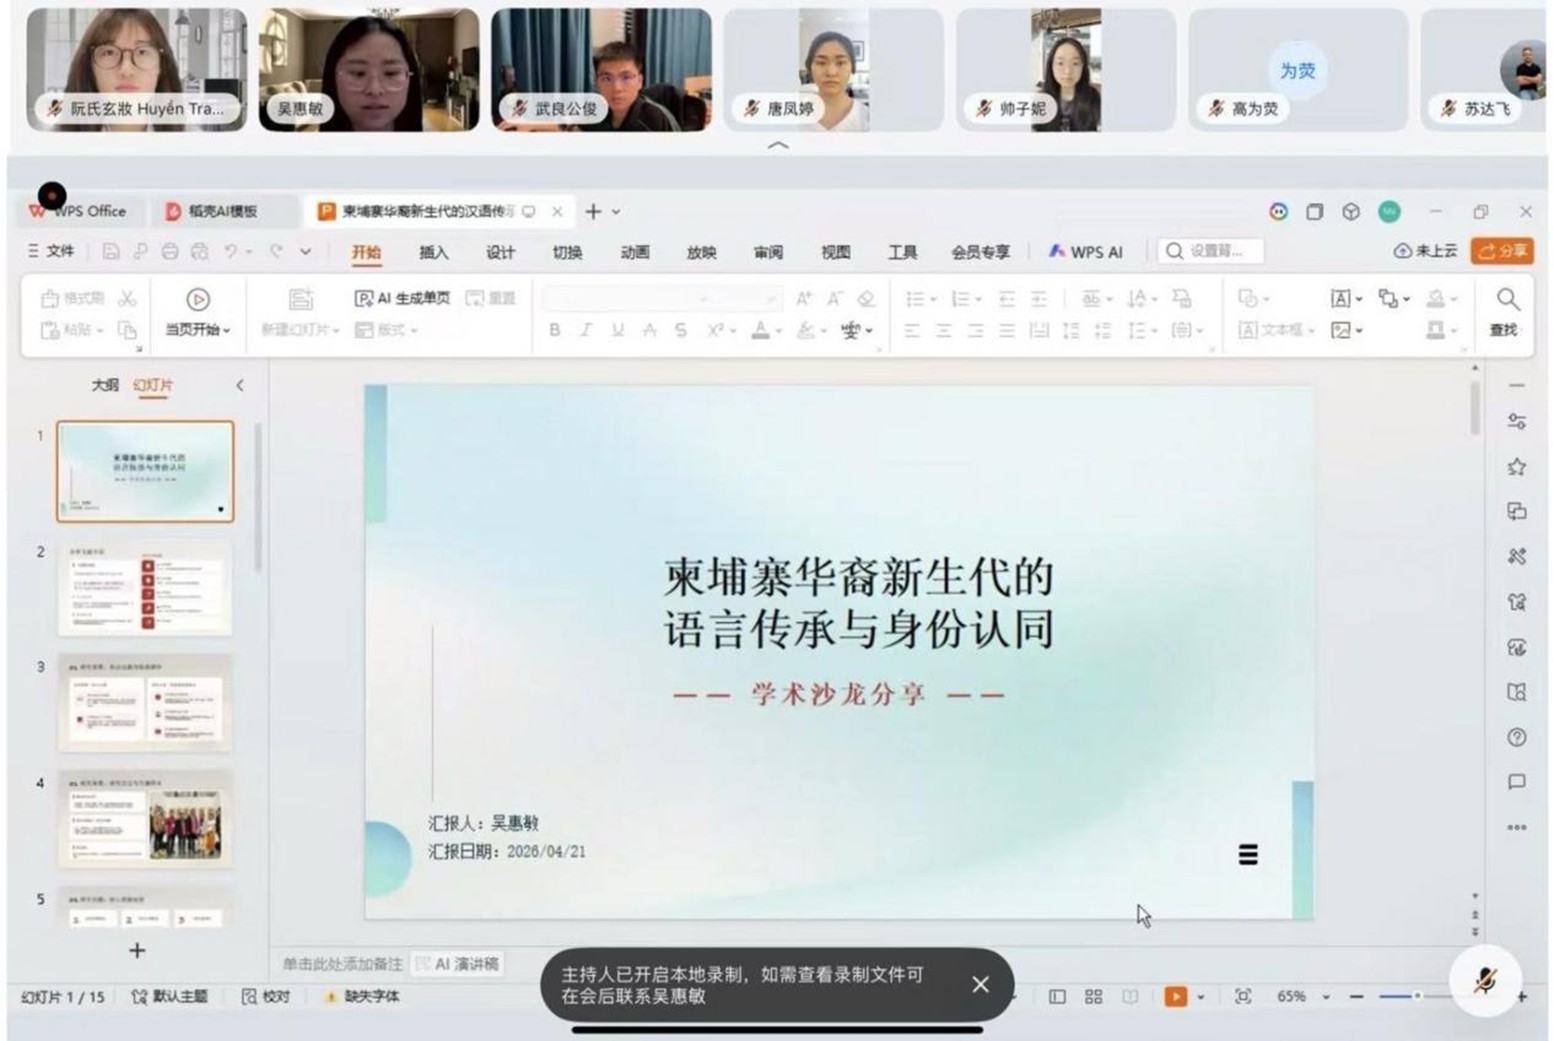Image resolution: width=1554 pixels, height=1041 pixels.
Task: Expand the participant video strip chevron
Action: point(777,146)
